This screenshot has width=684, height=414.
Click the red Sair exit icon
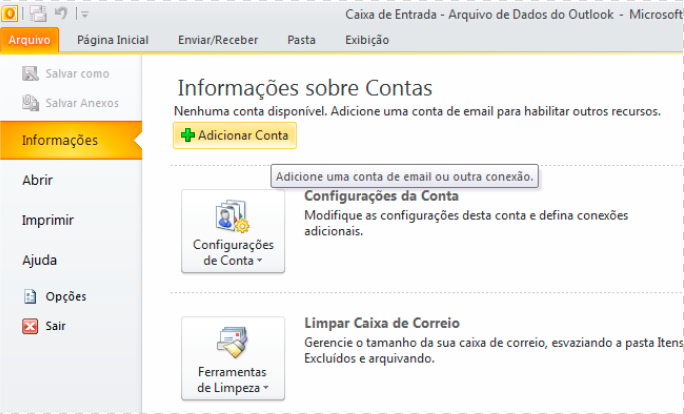[30, 326]
